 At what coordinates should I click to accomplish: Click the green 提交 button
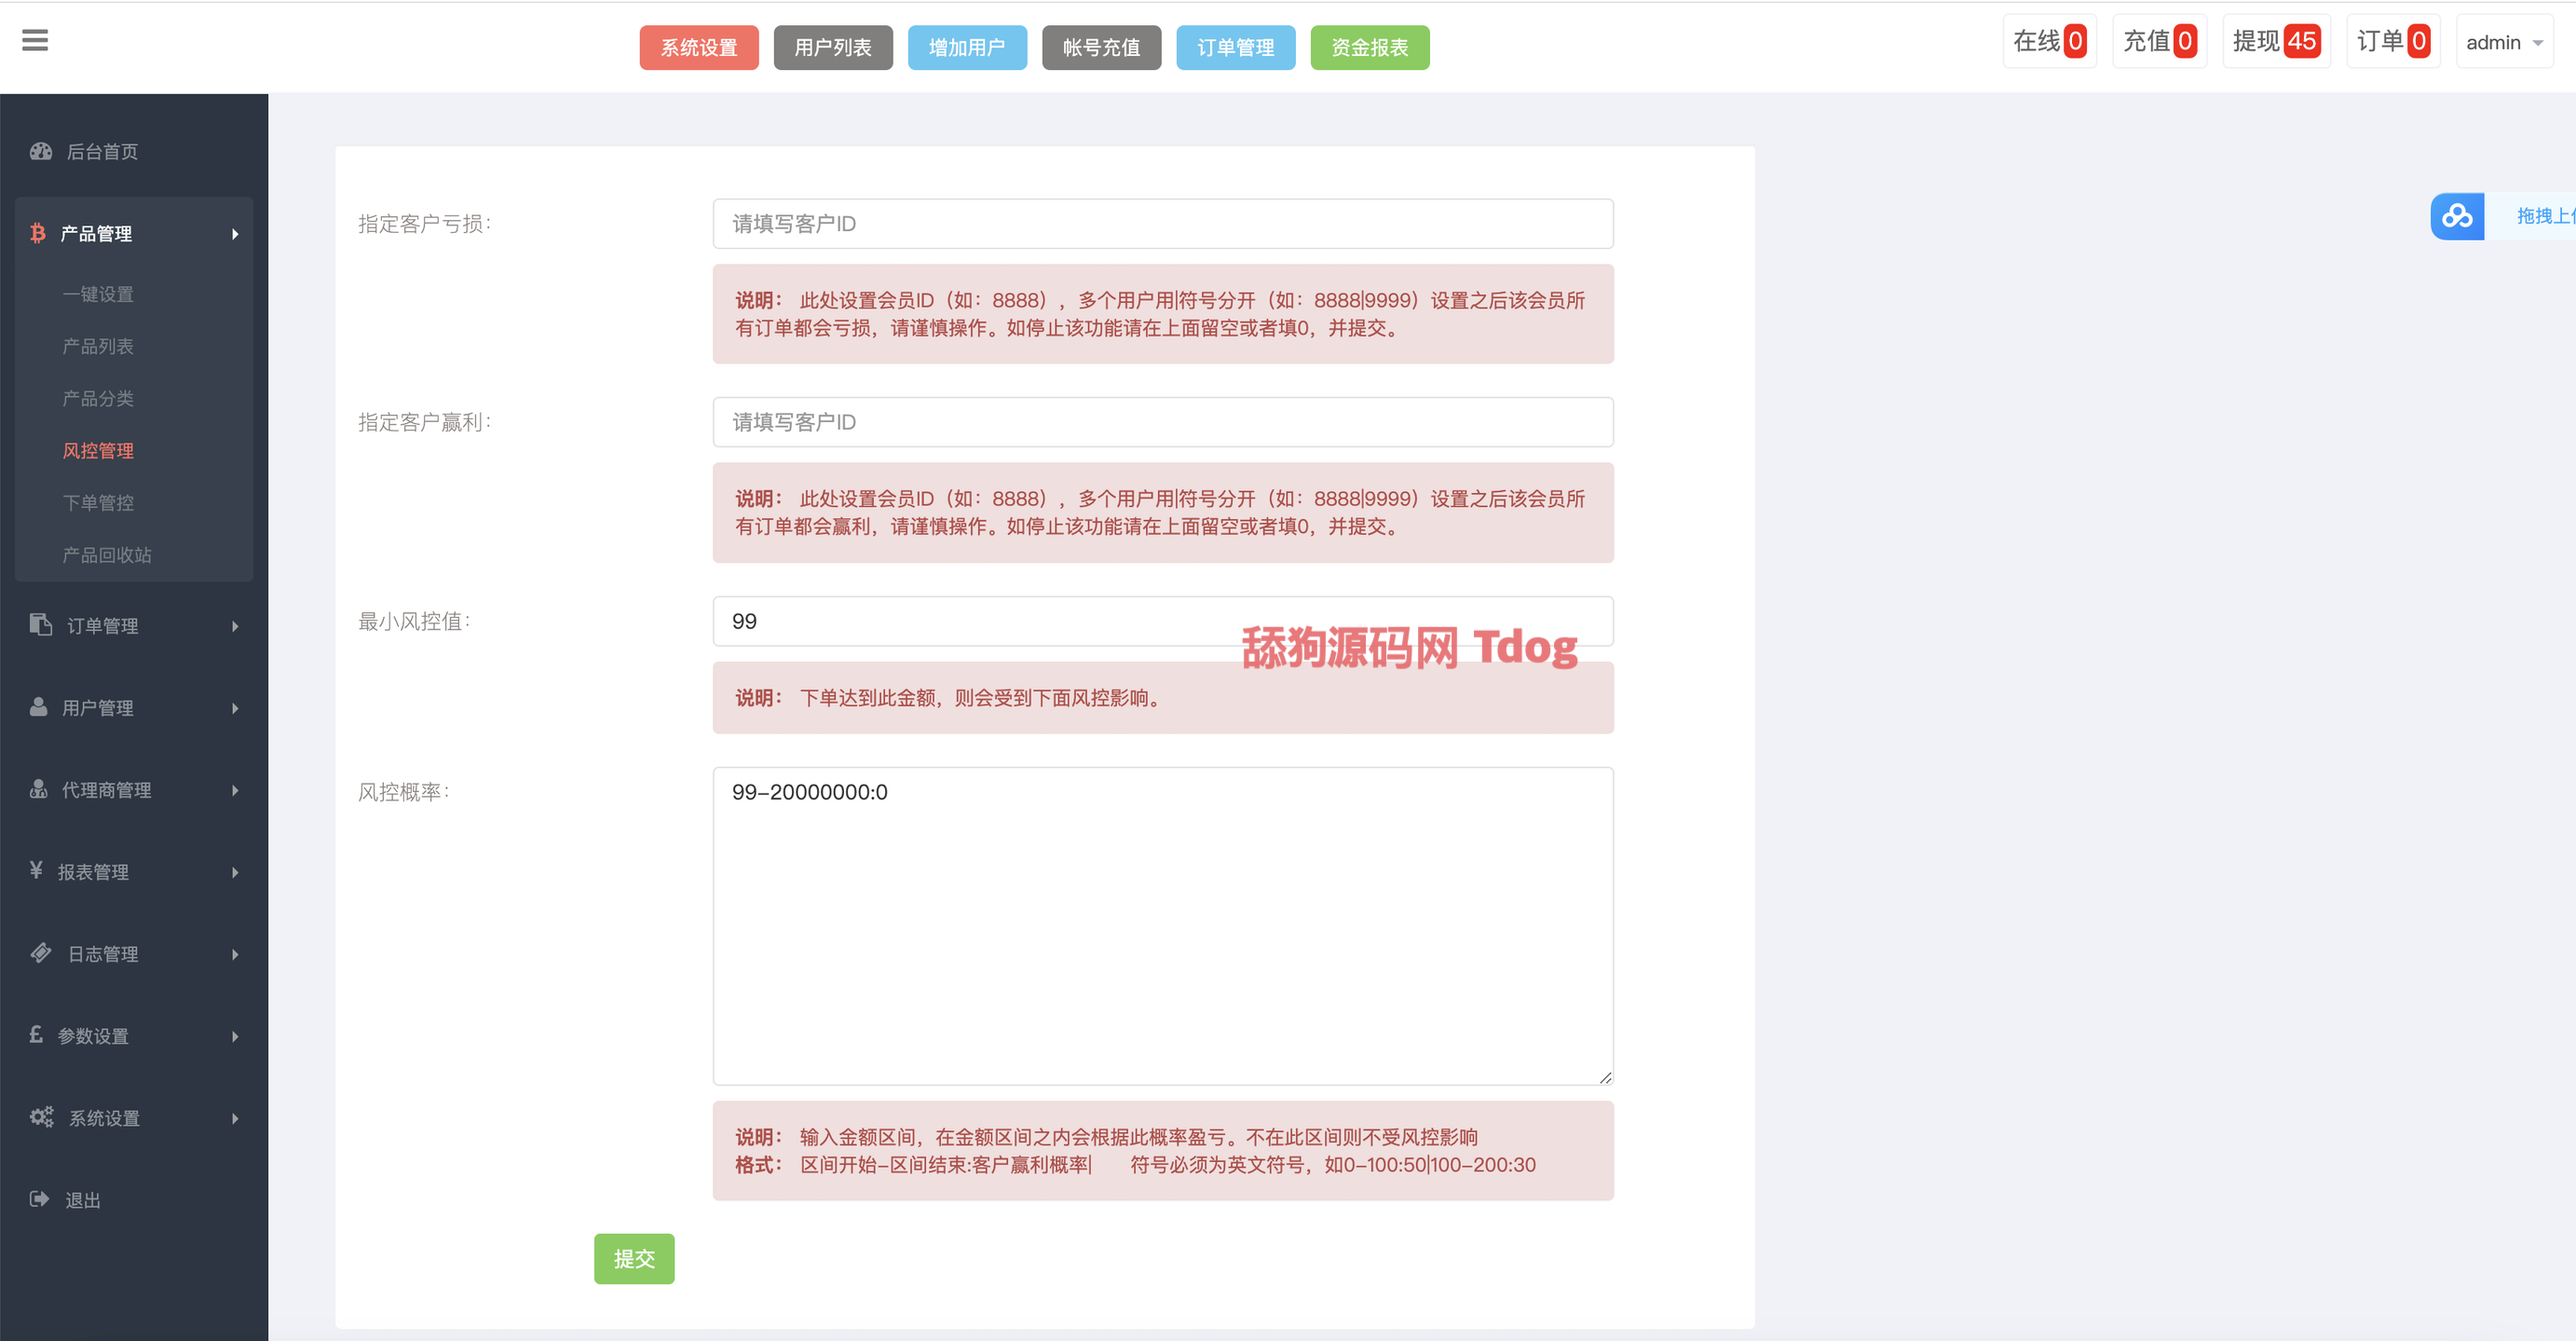634,1258
